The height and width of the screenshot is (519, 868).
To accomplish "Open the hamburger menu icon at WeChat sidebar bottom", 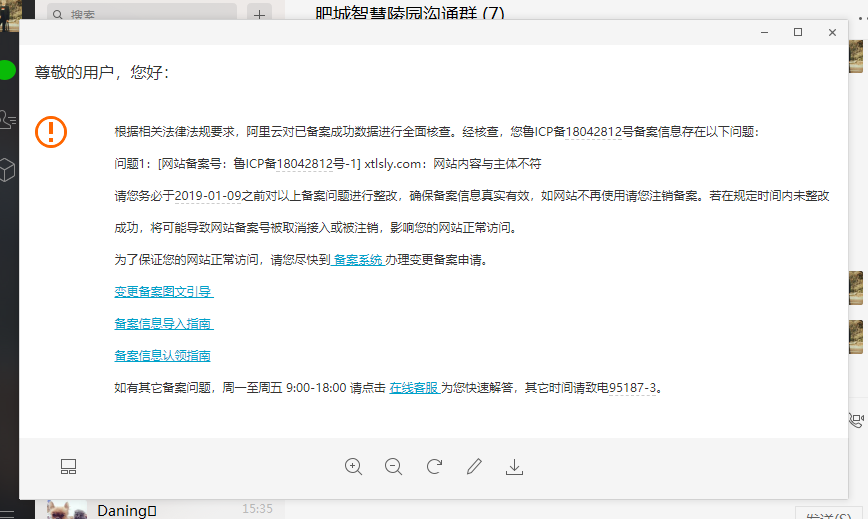I will 7,515.
